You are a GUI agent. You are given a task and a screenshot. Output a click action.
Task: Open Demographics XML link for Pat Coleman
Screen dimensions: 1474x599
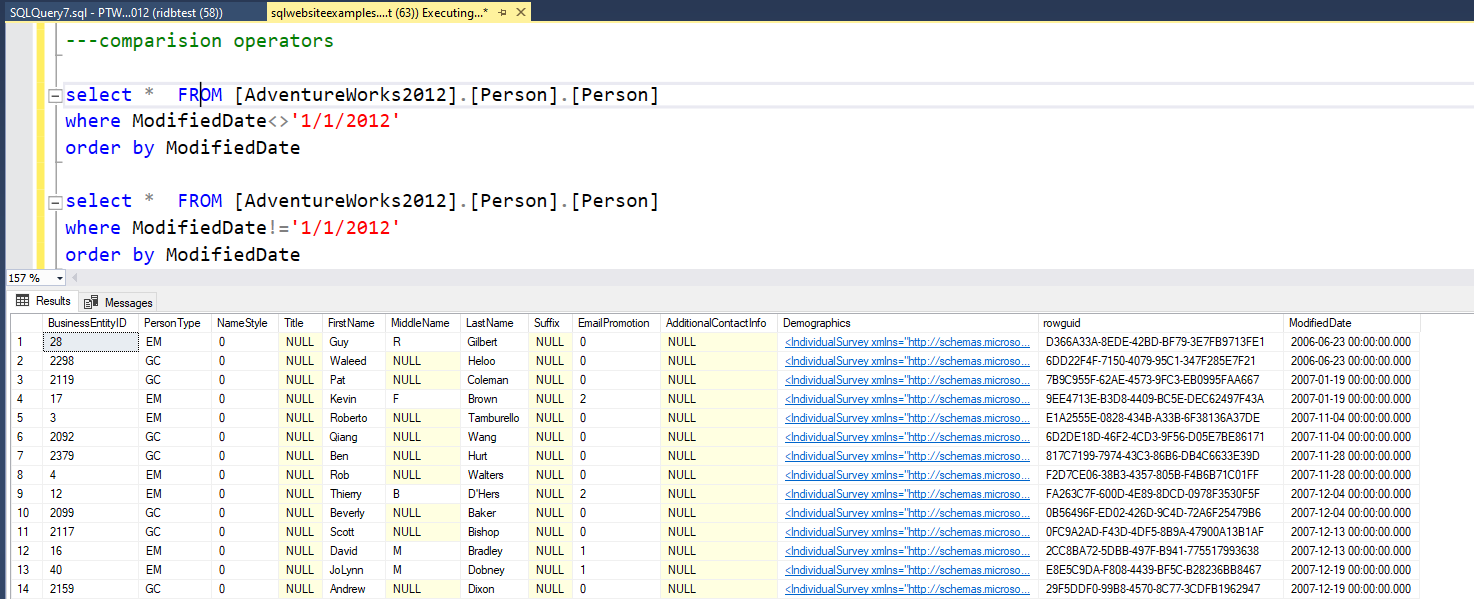907,380
